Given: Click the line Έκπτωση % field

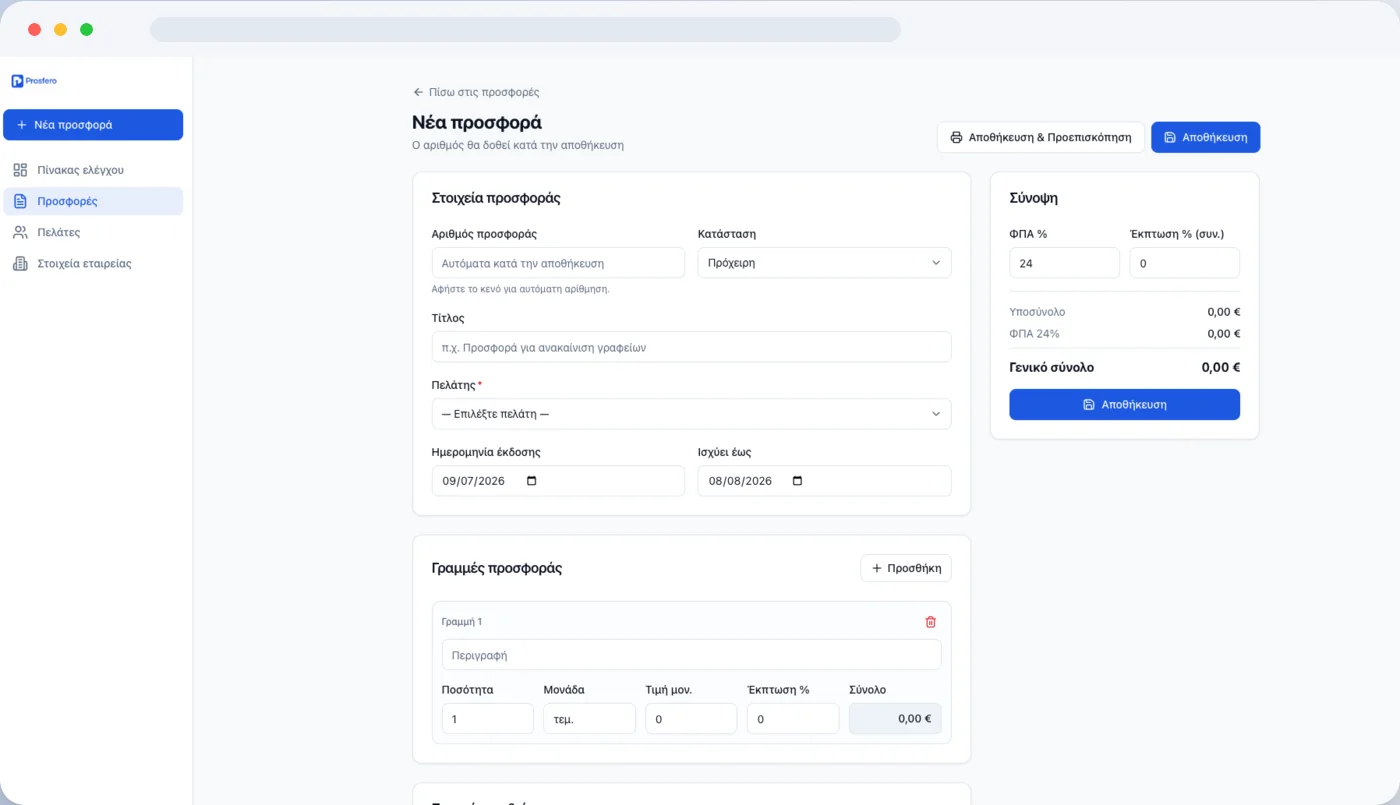Looking at the screenshot, I should (793, 719).
